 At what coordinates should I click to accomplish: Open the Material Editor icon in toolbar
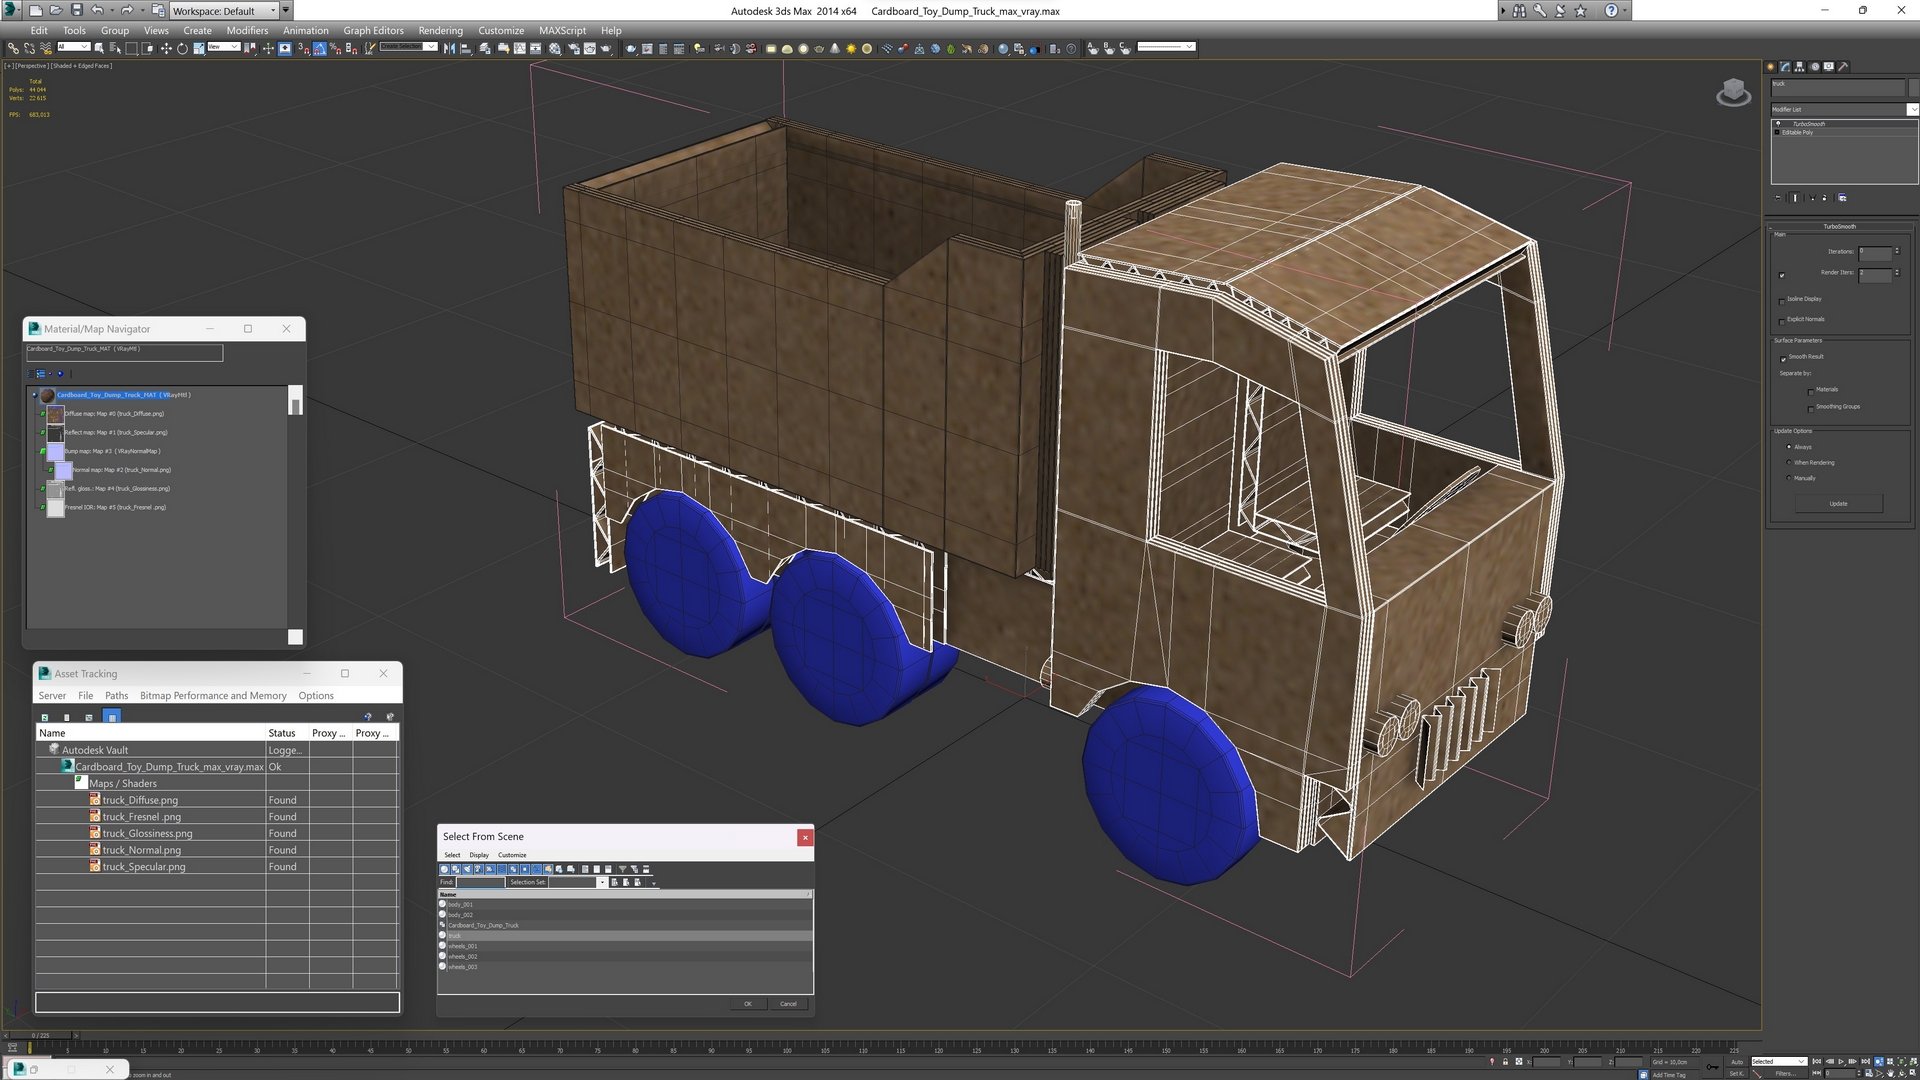tap(555, 48)
